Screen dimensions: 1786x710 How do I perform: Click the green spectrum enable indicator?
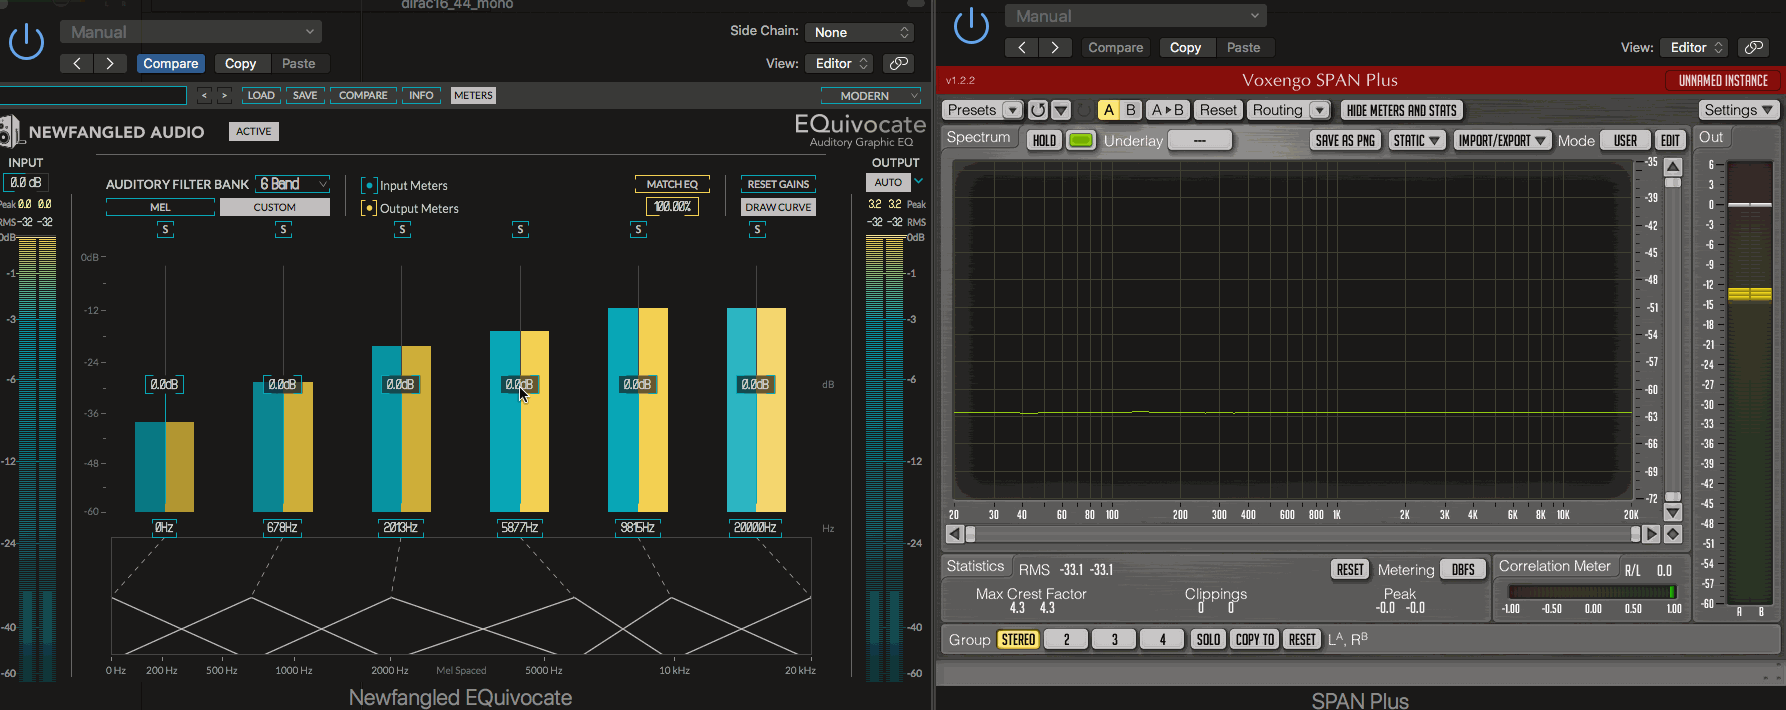pos(1080,141)
